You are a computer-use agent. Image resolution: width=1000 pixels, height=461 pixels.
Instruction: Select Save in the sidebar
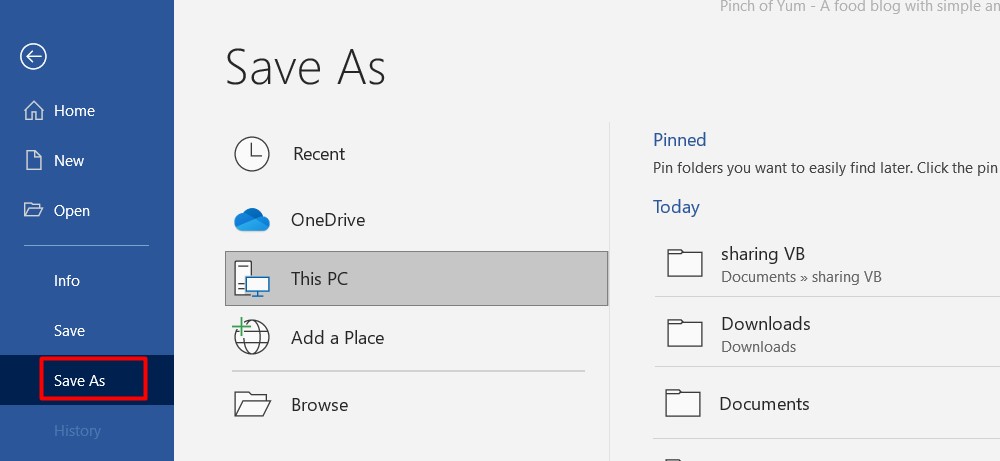(70, 331)
